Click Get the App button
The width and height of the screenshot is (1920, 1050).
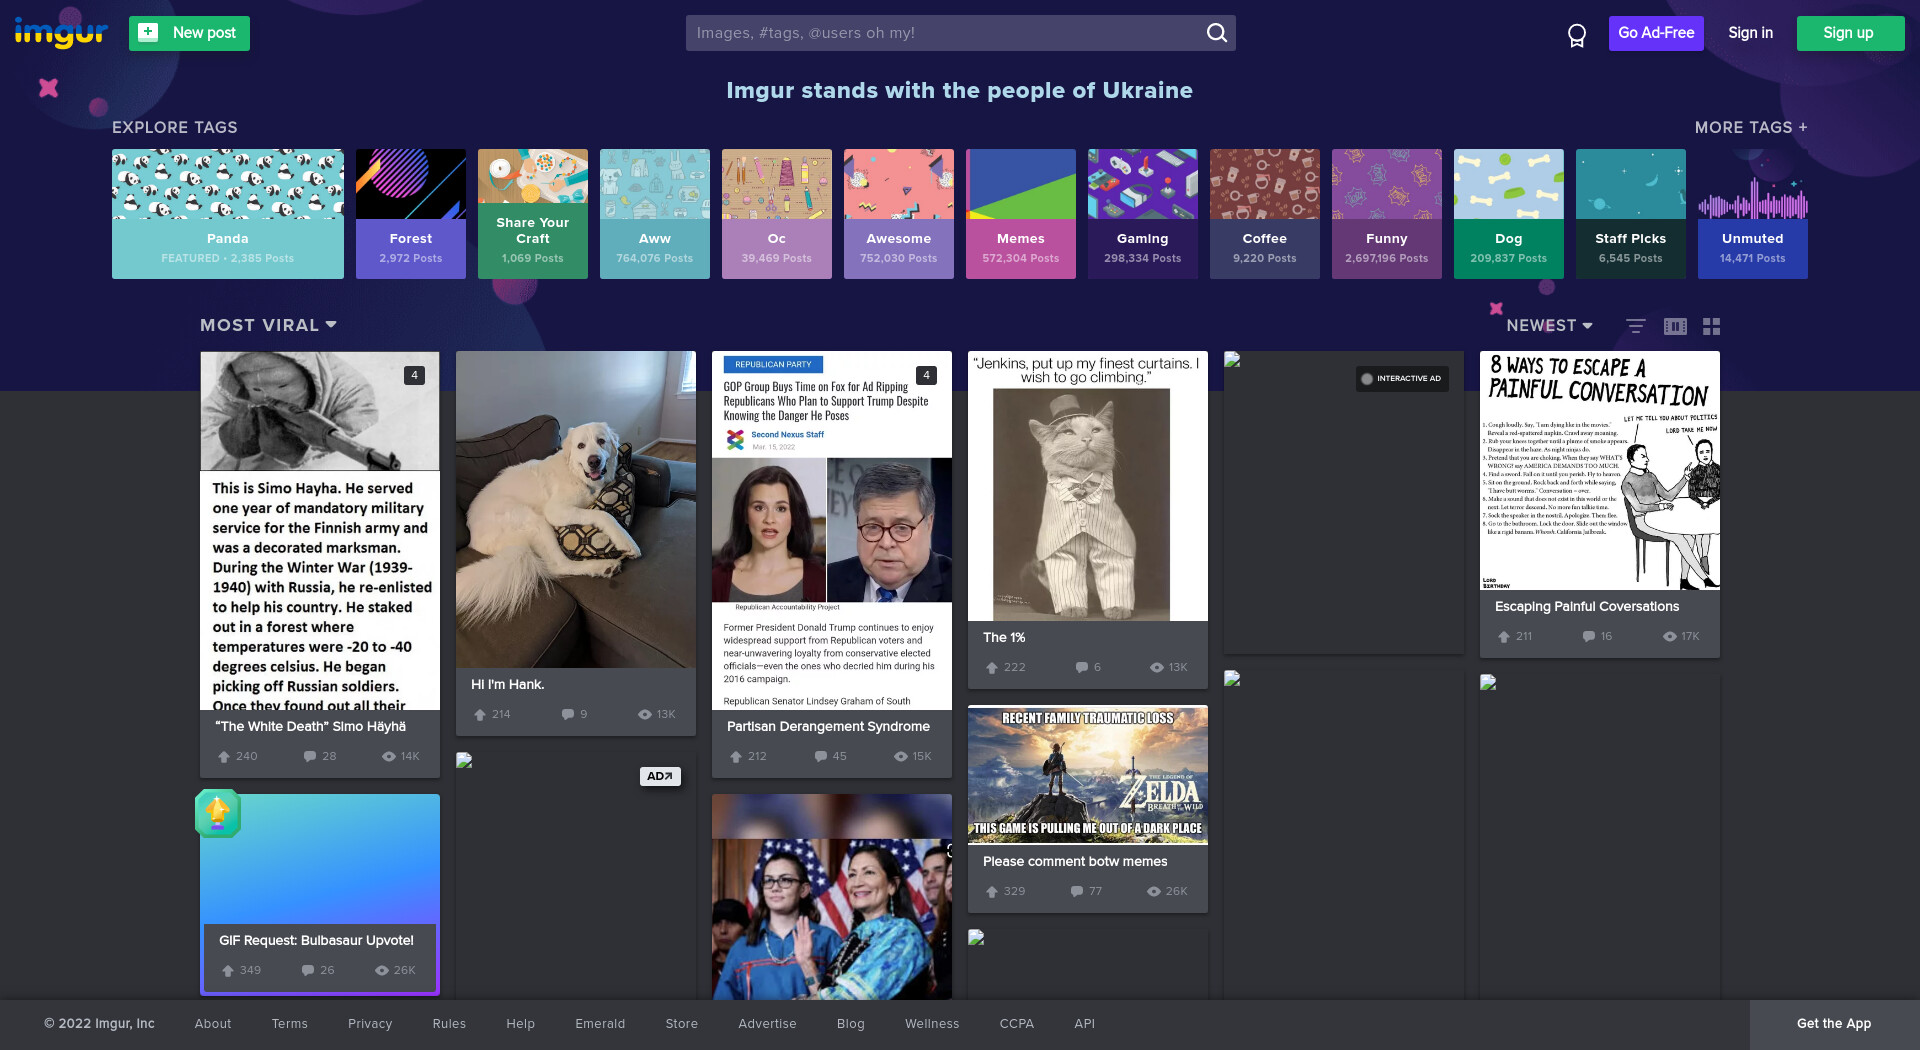(x=1834, y=1024)
